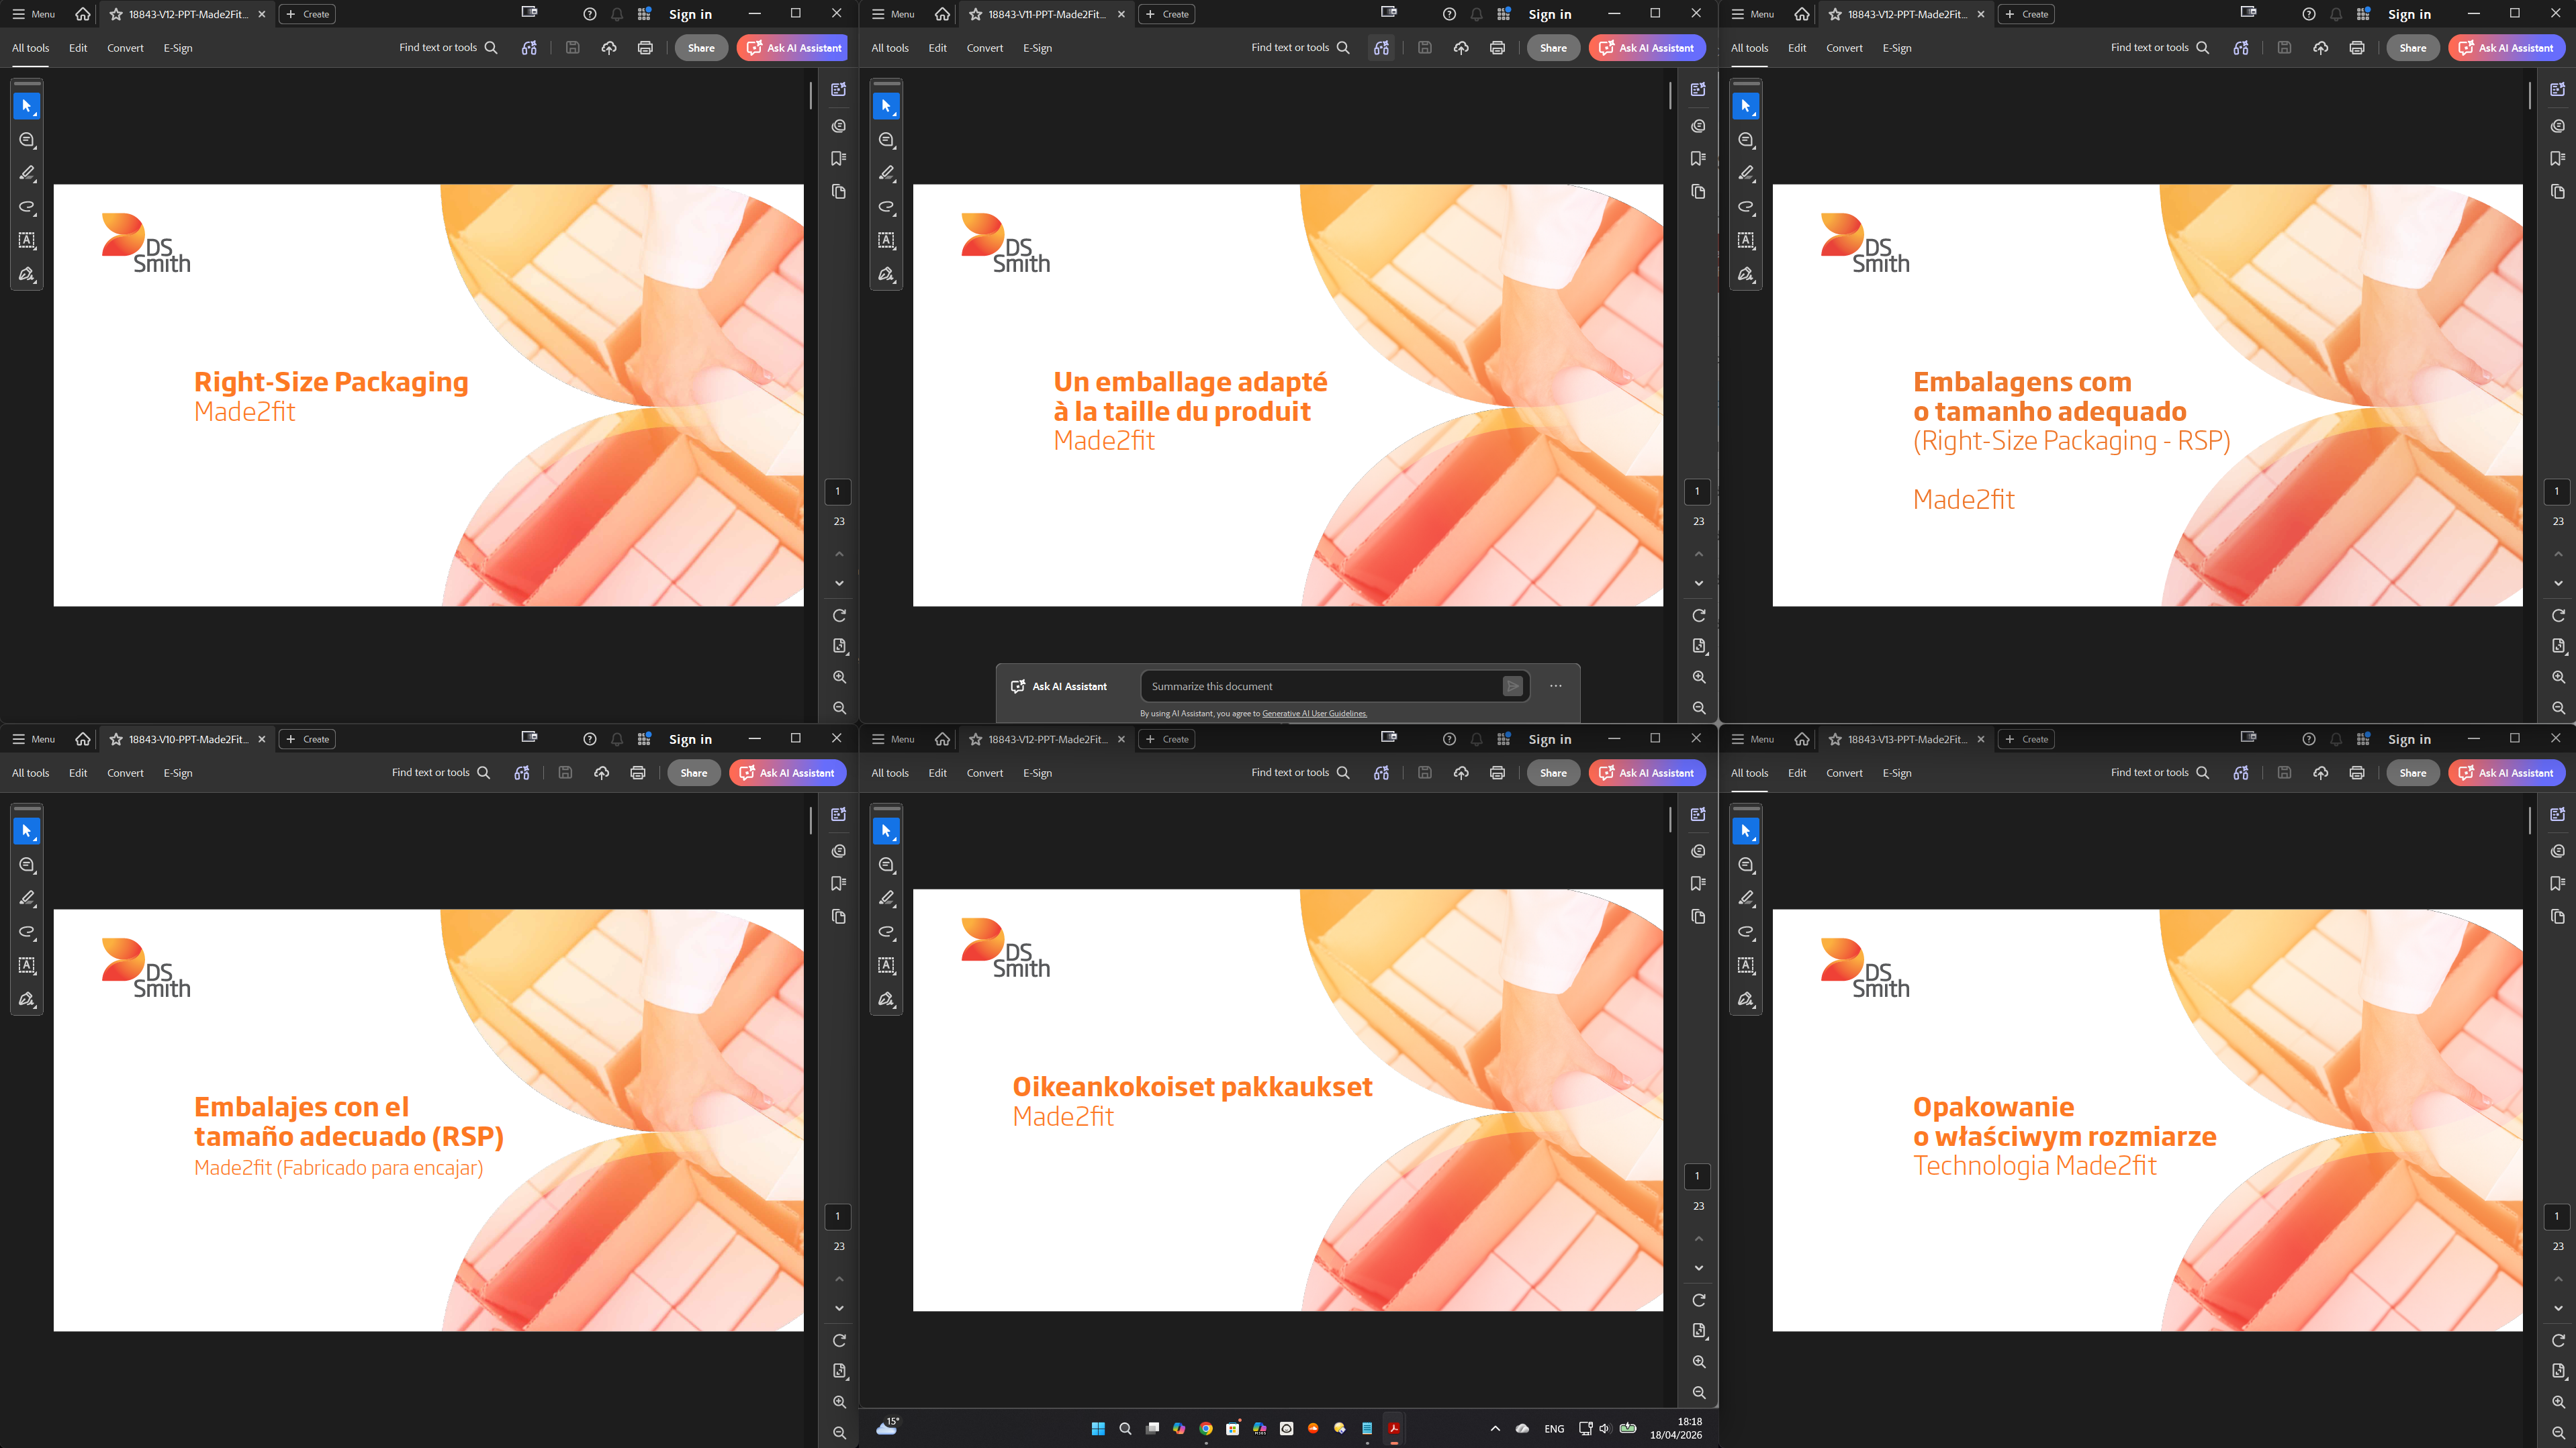Open Generative AI User Guidelines link

coord(1314,713)
